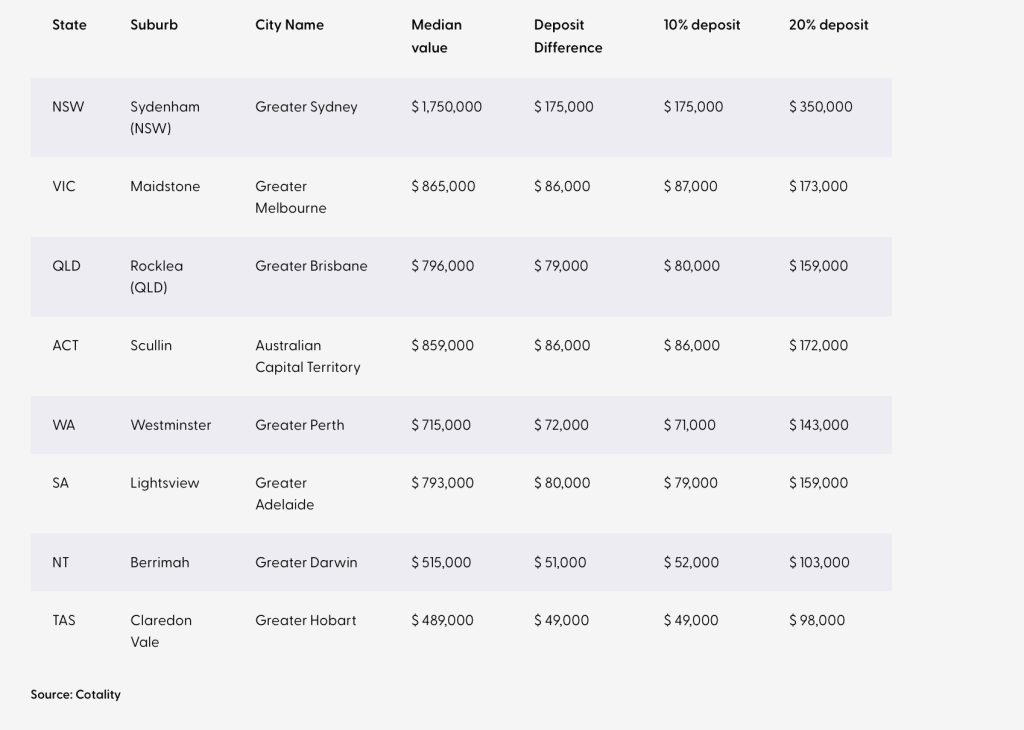
Task: Click the Maidstone suburb cell
Action: coord(165,186)
